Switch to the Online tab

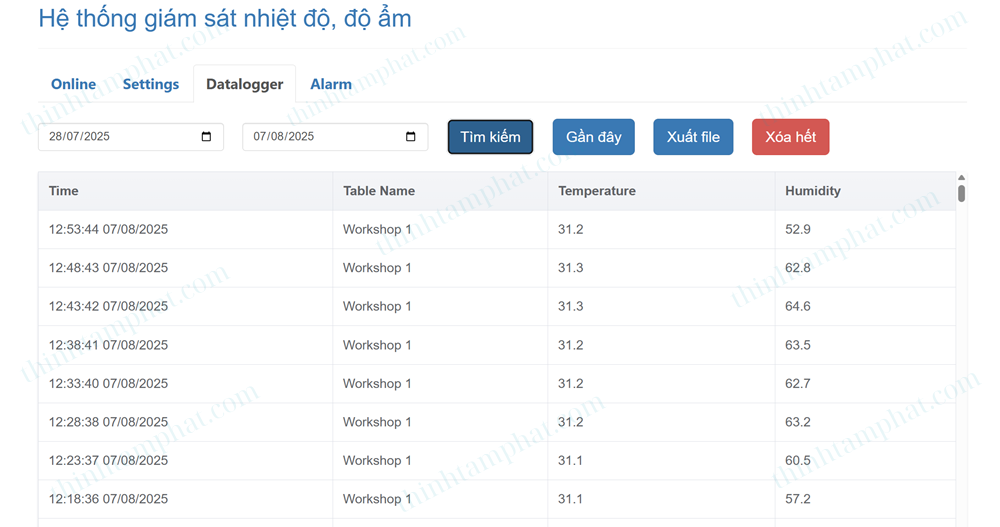73,84
